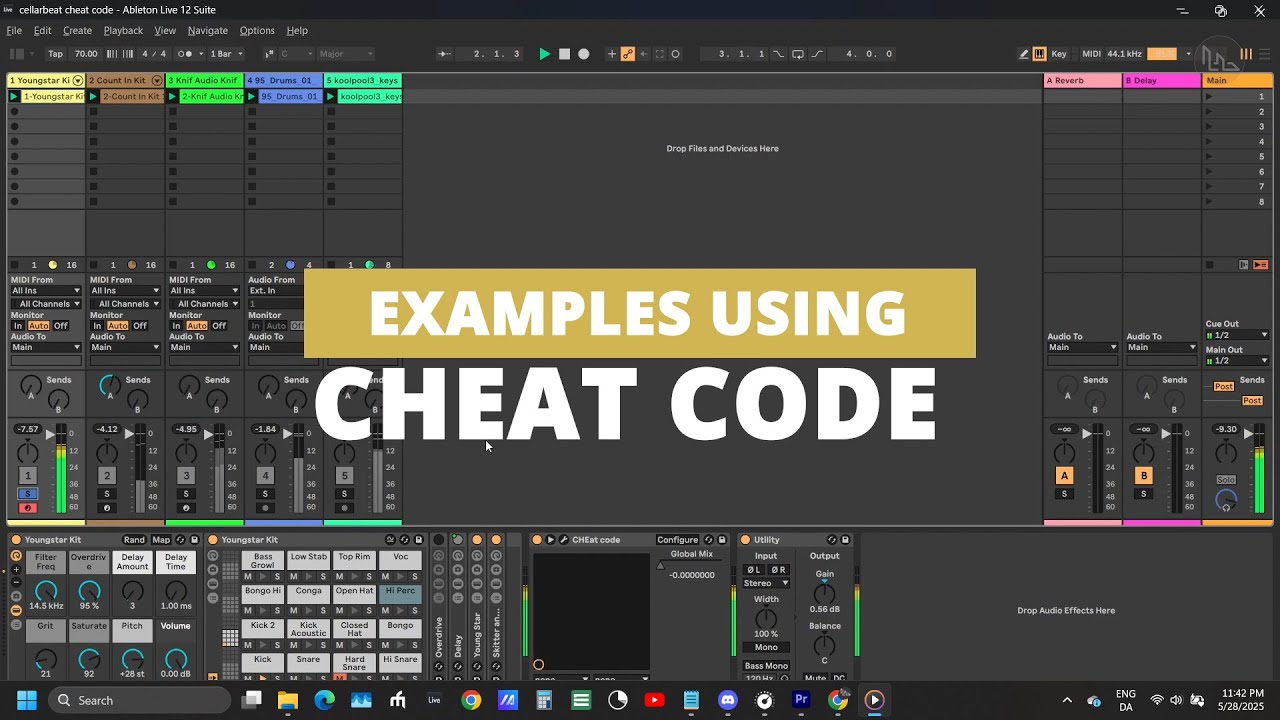The width and height of the screenshot is (1280, 720).
Task: Open track 1 MIDI From All Ins dropdown
Action: click(x=45, y=291)
